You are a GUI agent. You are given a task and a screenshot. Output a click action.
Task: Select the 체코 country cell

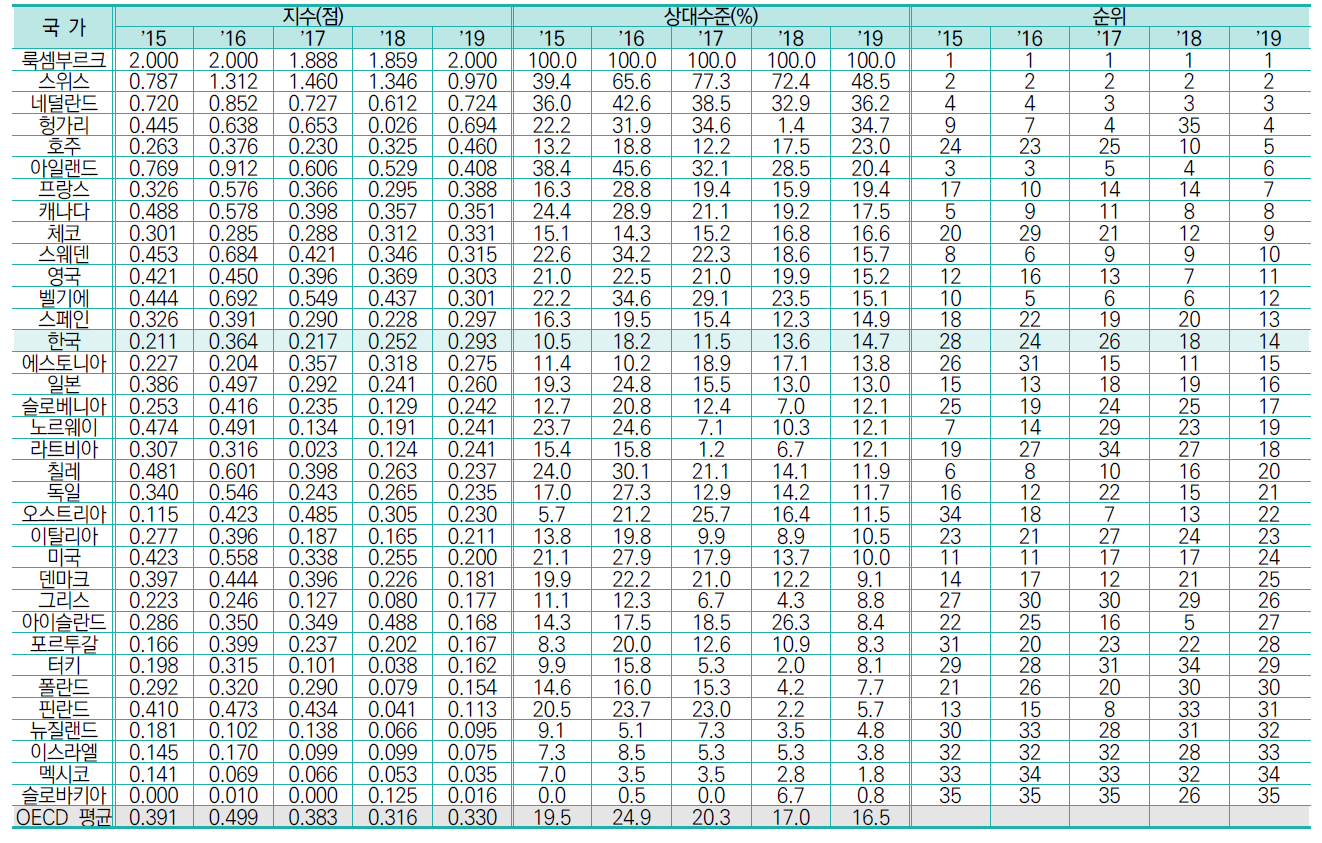[x=62, y=233]
